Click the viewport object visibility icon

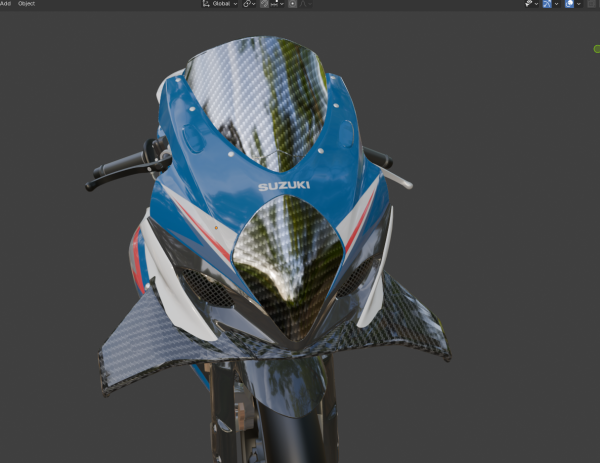pyautogui.click(x=529, y=4)
